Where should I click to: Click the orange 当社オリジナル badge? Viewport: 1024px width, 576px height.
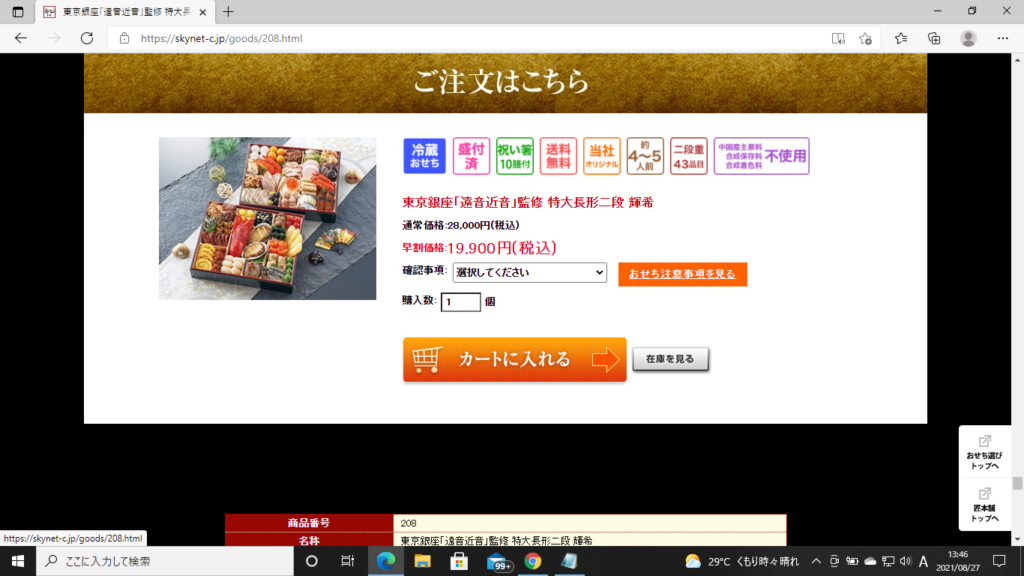601,156
